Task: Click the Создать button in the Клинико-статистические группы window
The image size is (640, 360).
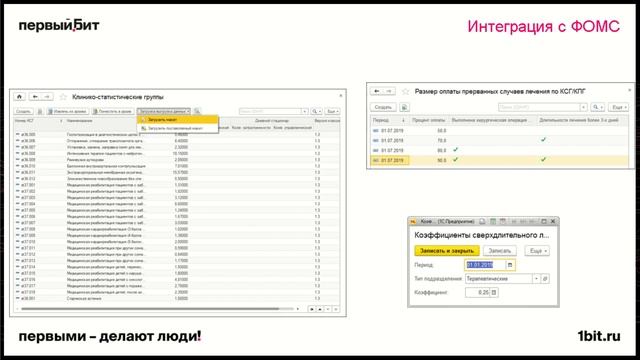Action: (23, 111)
